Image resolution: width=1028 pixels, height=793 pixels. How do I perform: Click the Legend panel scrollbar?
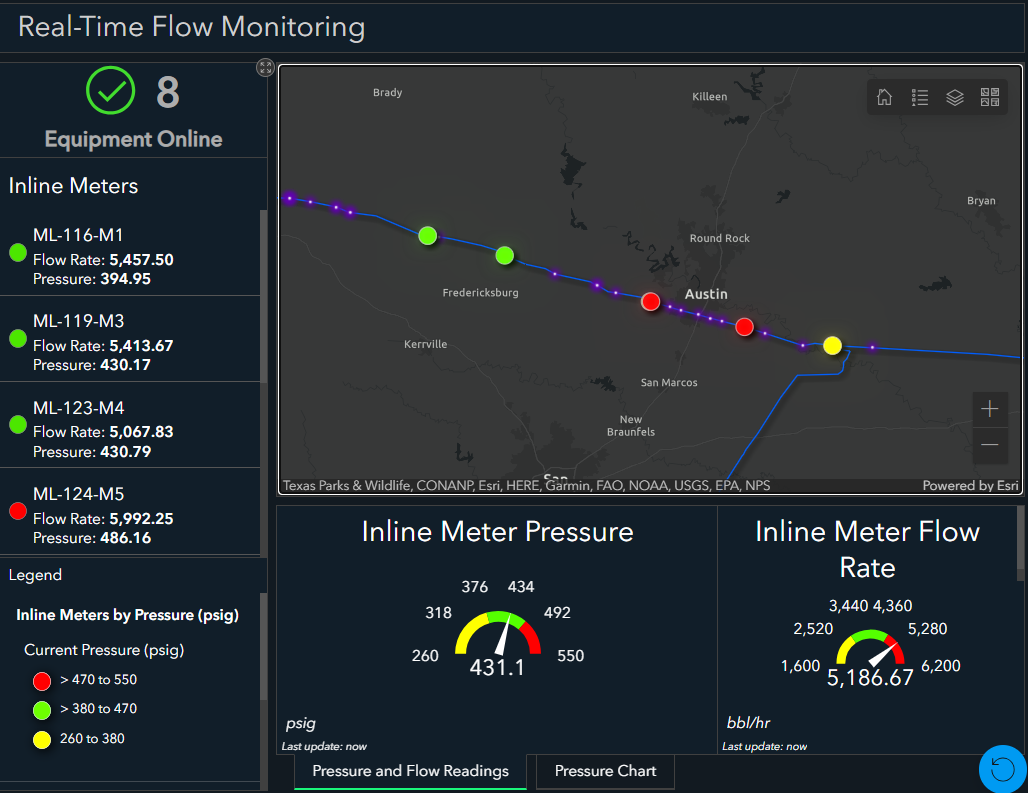pos(264,646)
